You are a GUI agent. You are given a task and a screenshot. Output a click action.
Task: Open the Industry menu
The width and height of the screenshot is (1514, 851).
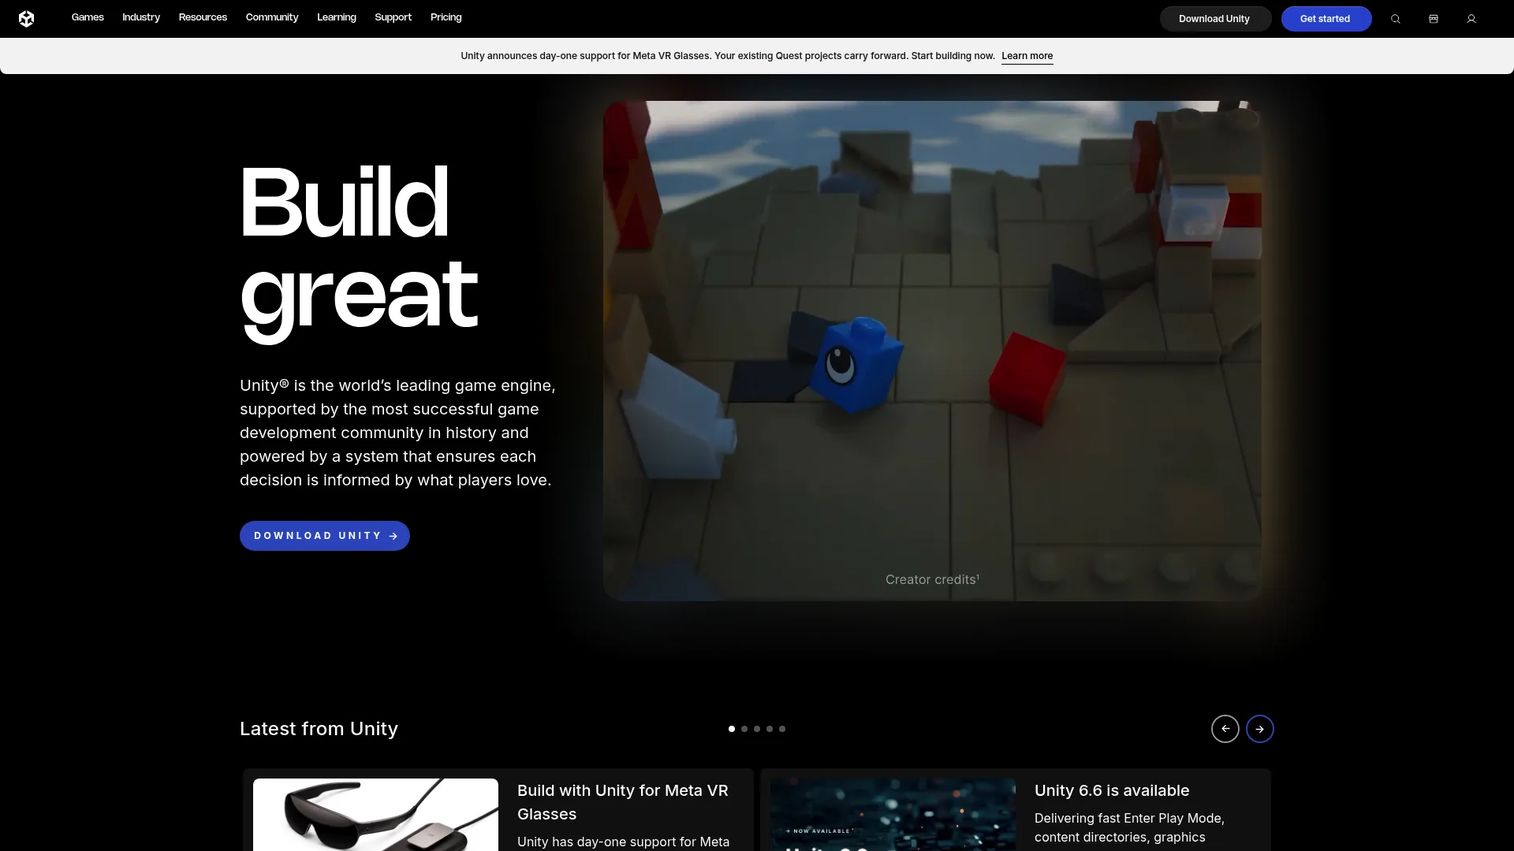(141, 18)
